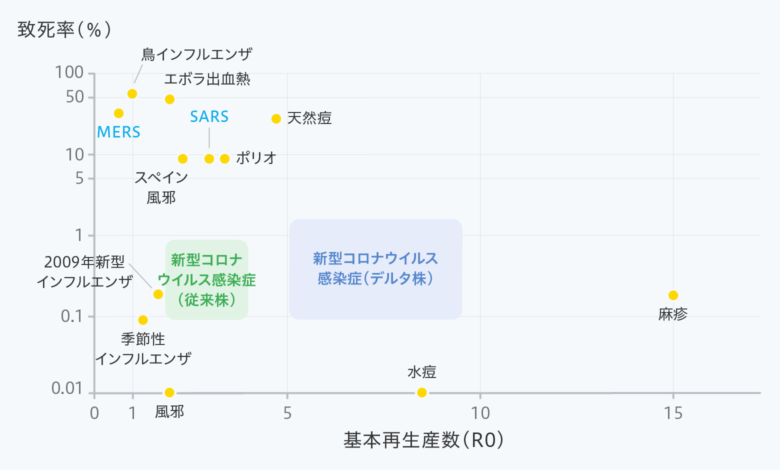Screen dimensions: 780x470
Task: Click the 天然痘 text label
Action: tap(309, 118)
